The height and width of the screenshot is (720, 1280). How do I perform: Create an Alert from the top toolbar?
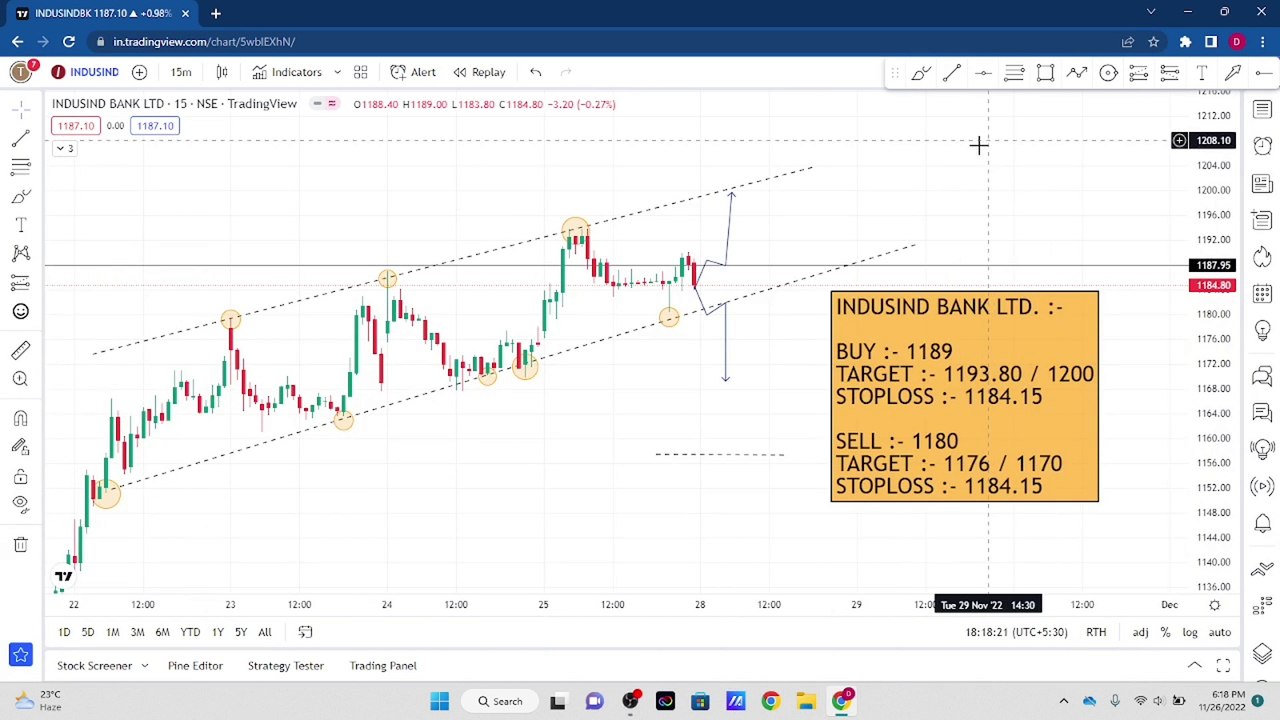point(412,72)
